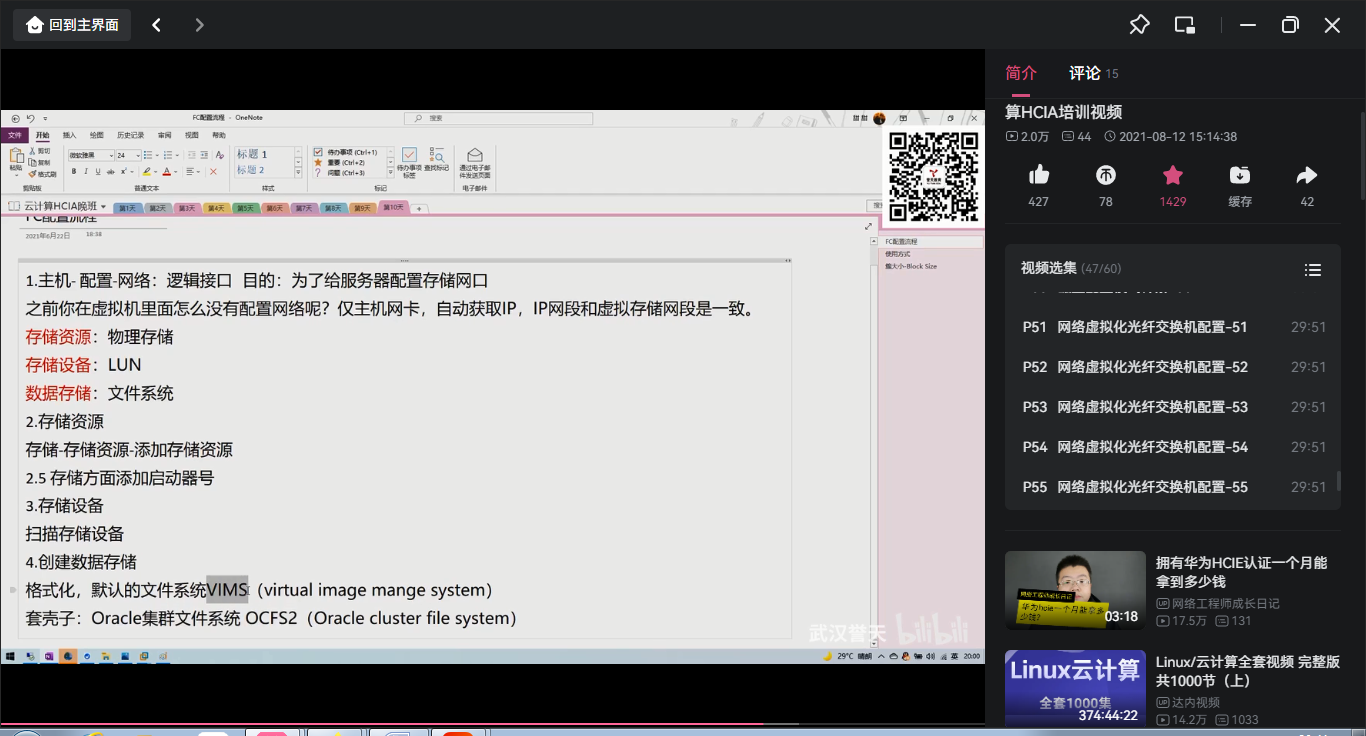Click the like thumbs-up icon
Viewport: 1366px width, 736px height.
click(1039, 176)
